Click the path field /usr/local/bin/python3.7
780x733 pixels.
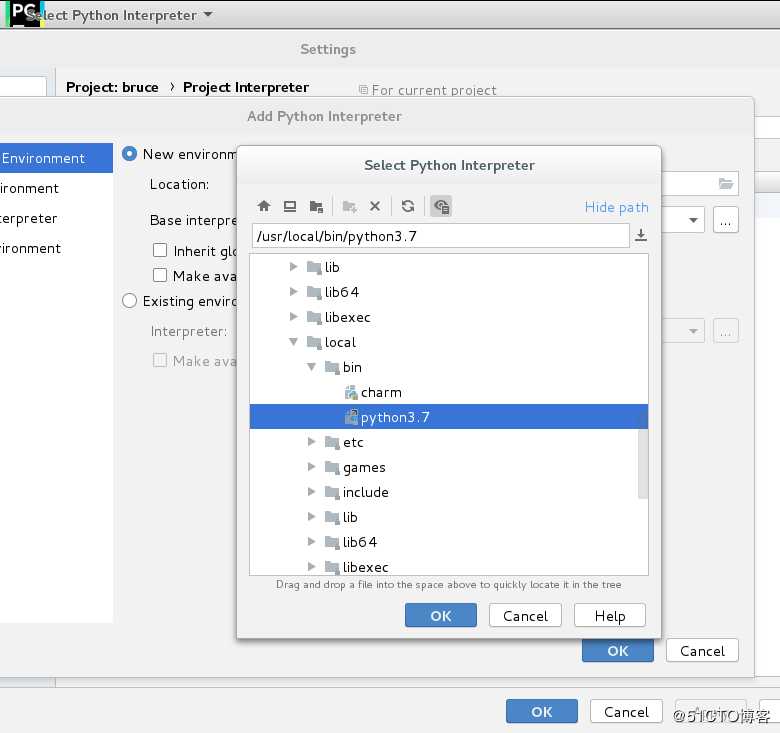441,235
